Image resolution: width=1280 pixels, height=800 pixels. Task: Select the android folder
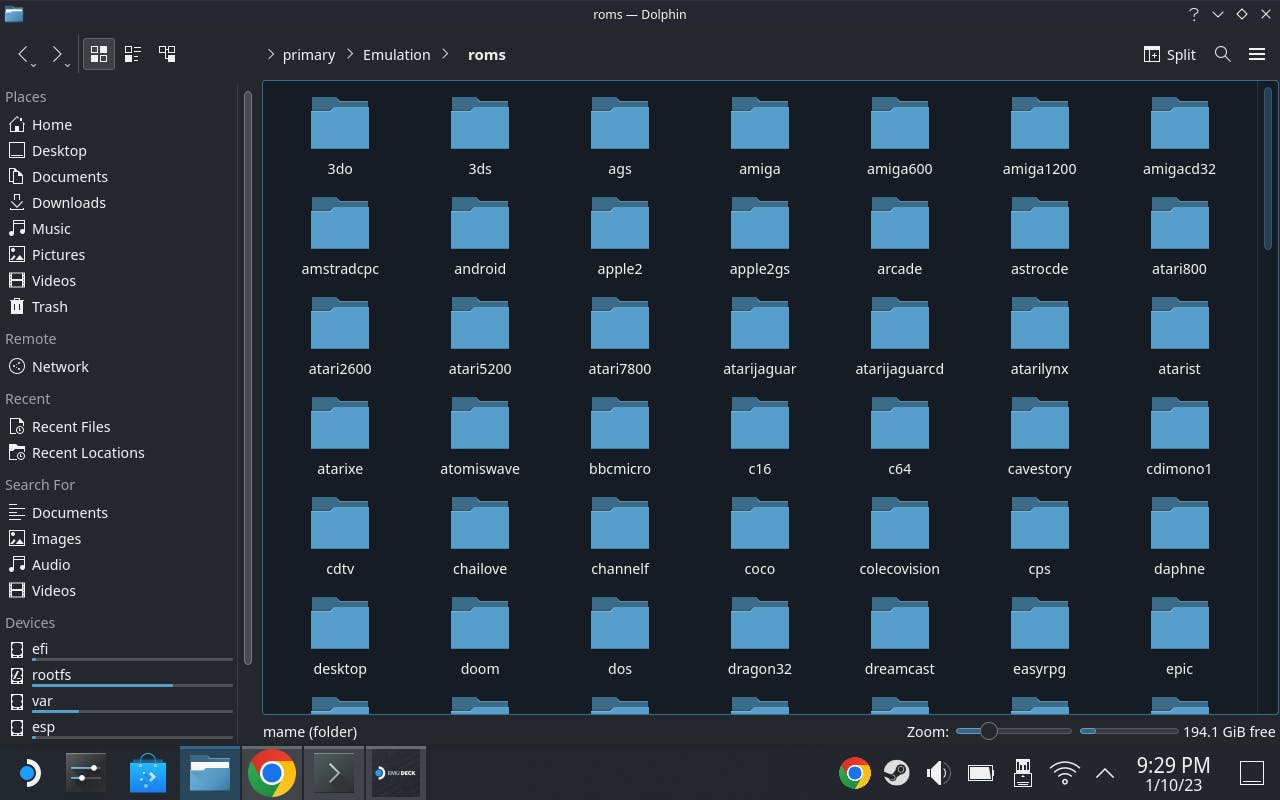(480, 237)
